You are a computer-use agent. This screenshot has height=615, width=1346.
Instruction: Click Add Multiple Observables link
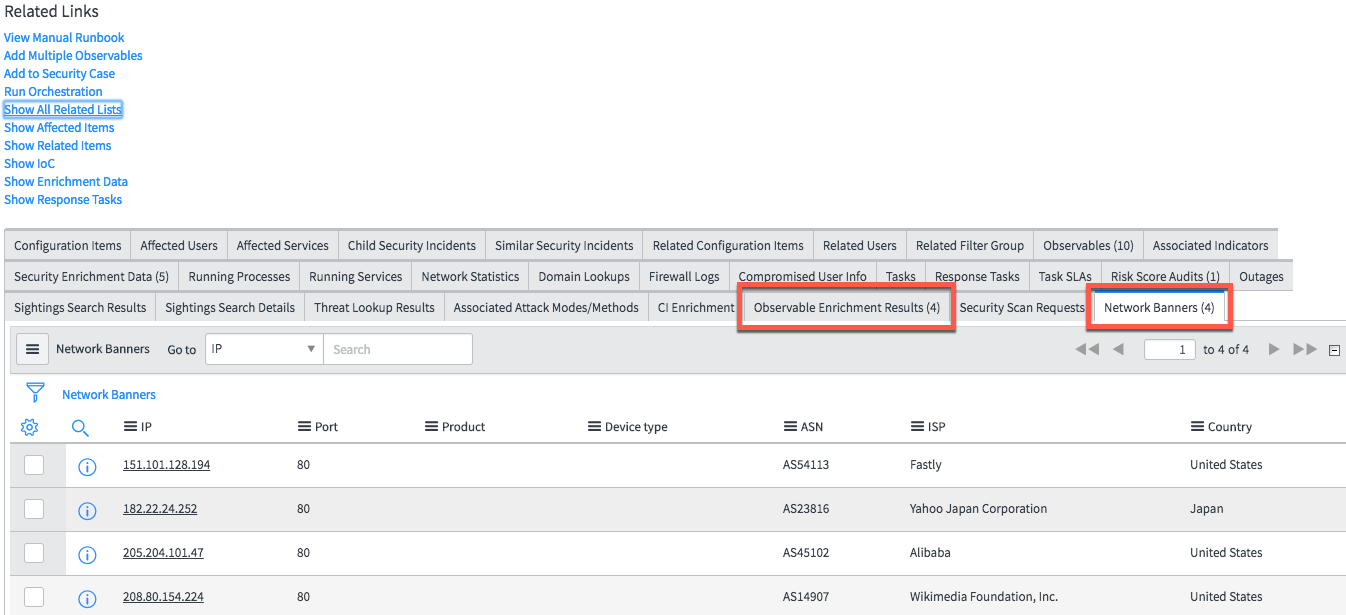73,56
